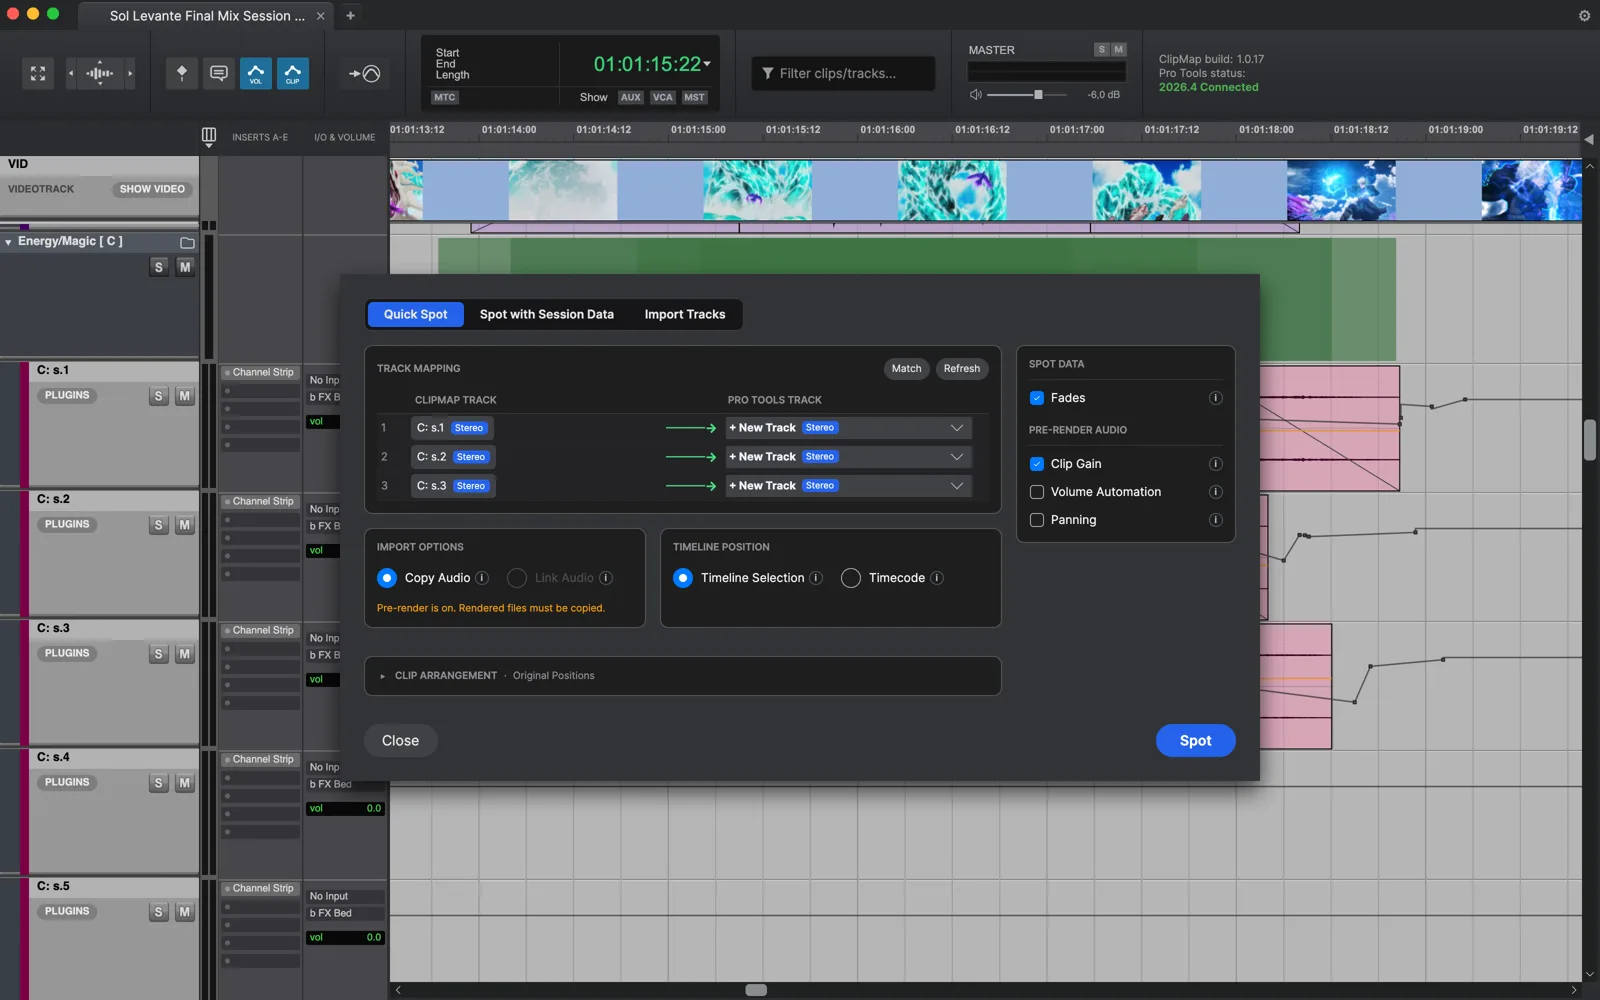The width and height of the screenshot is (1600, 1000).
Task: Open the comments speech bubble icon
Action: click(x=219, y=73)
